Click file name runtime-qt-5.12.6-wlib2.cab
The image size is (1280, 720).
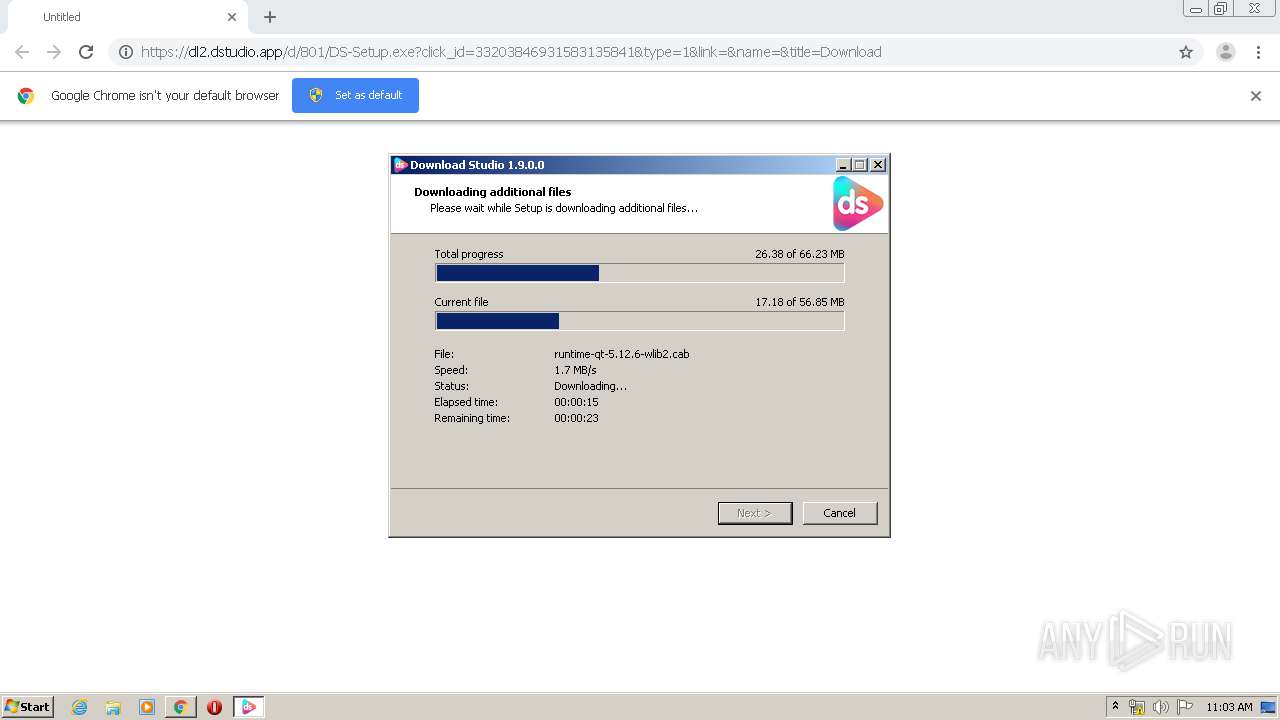click(621, 354)
